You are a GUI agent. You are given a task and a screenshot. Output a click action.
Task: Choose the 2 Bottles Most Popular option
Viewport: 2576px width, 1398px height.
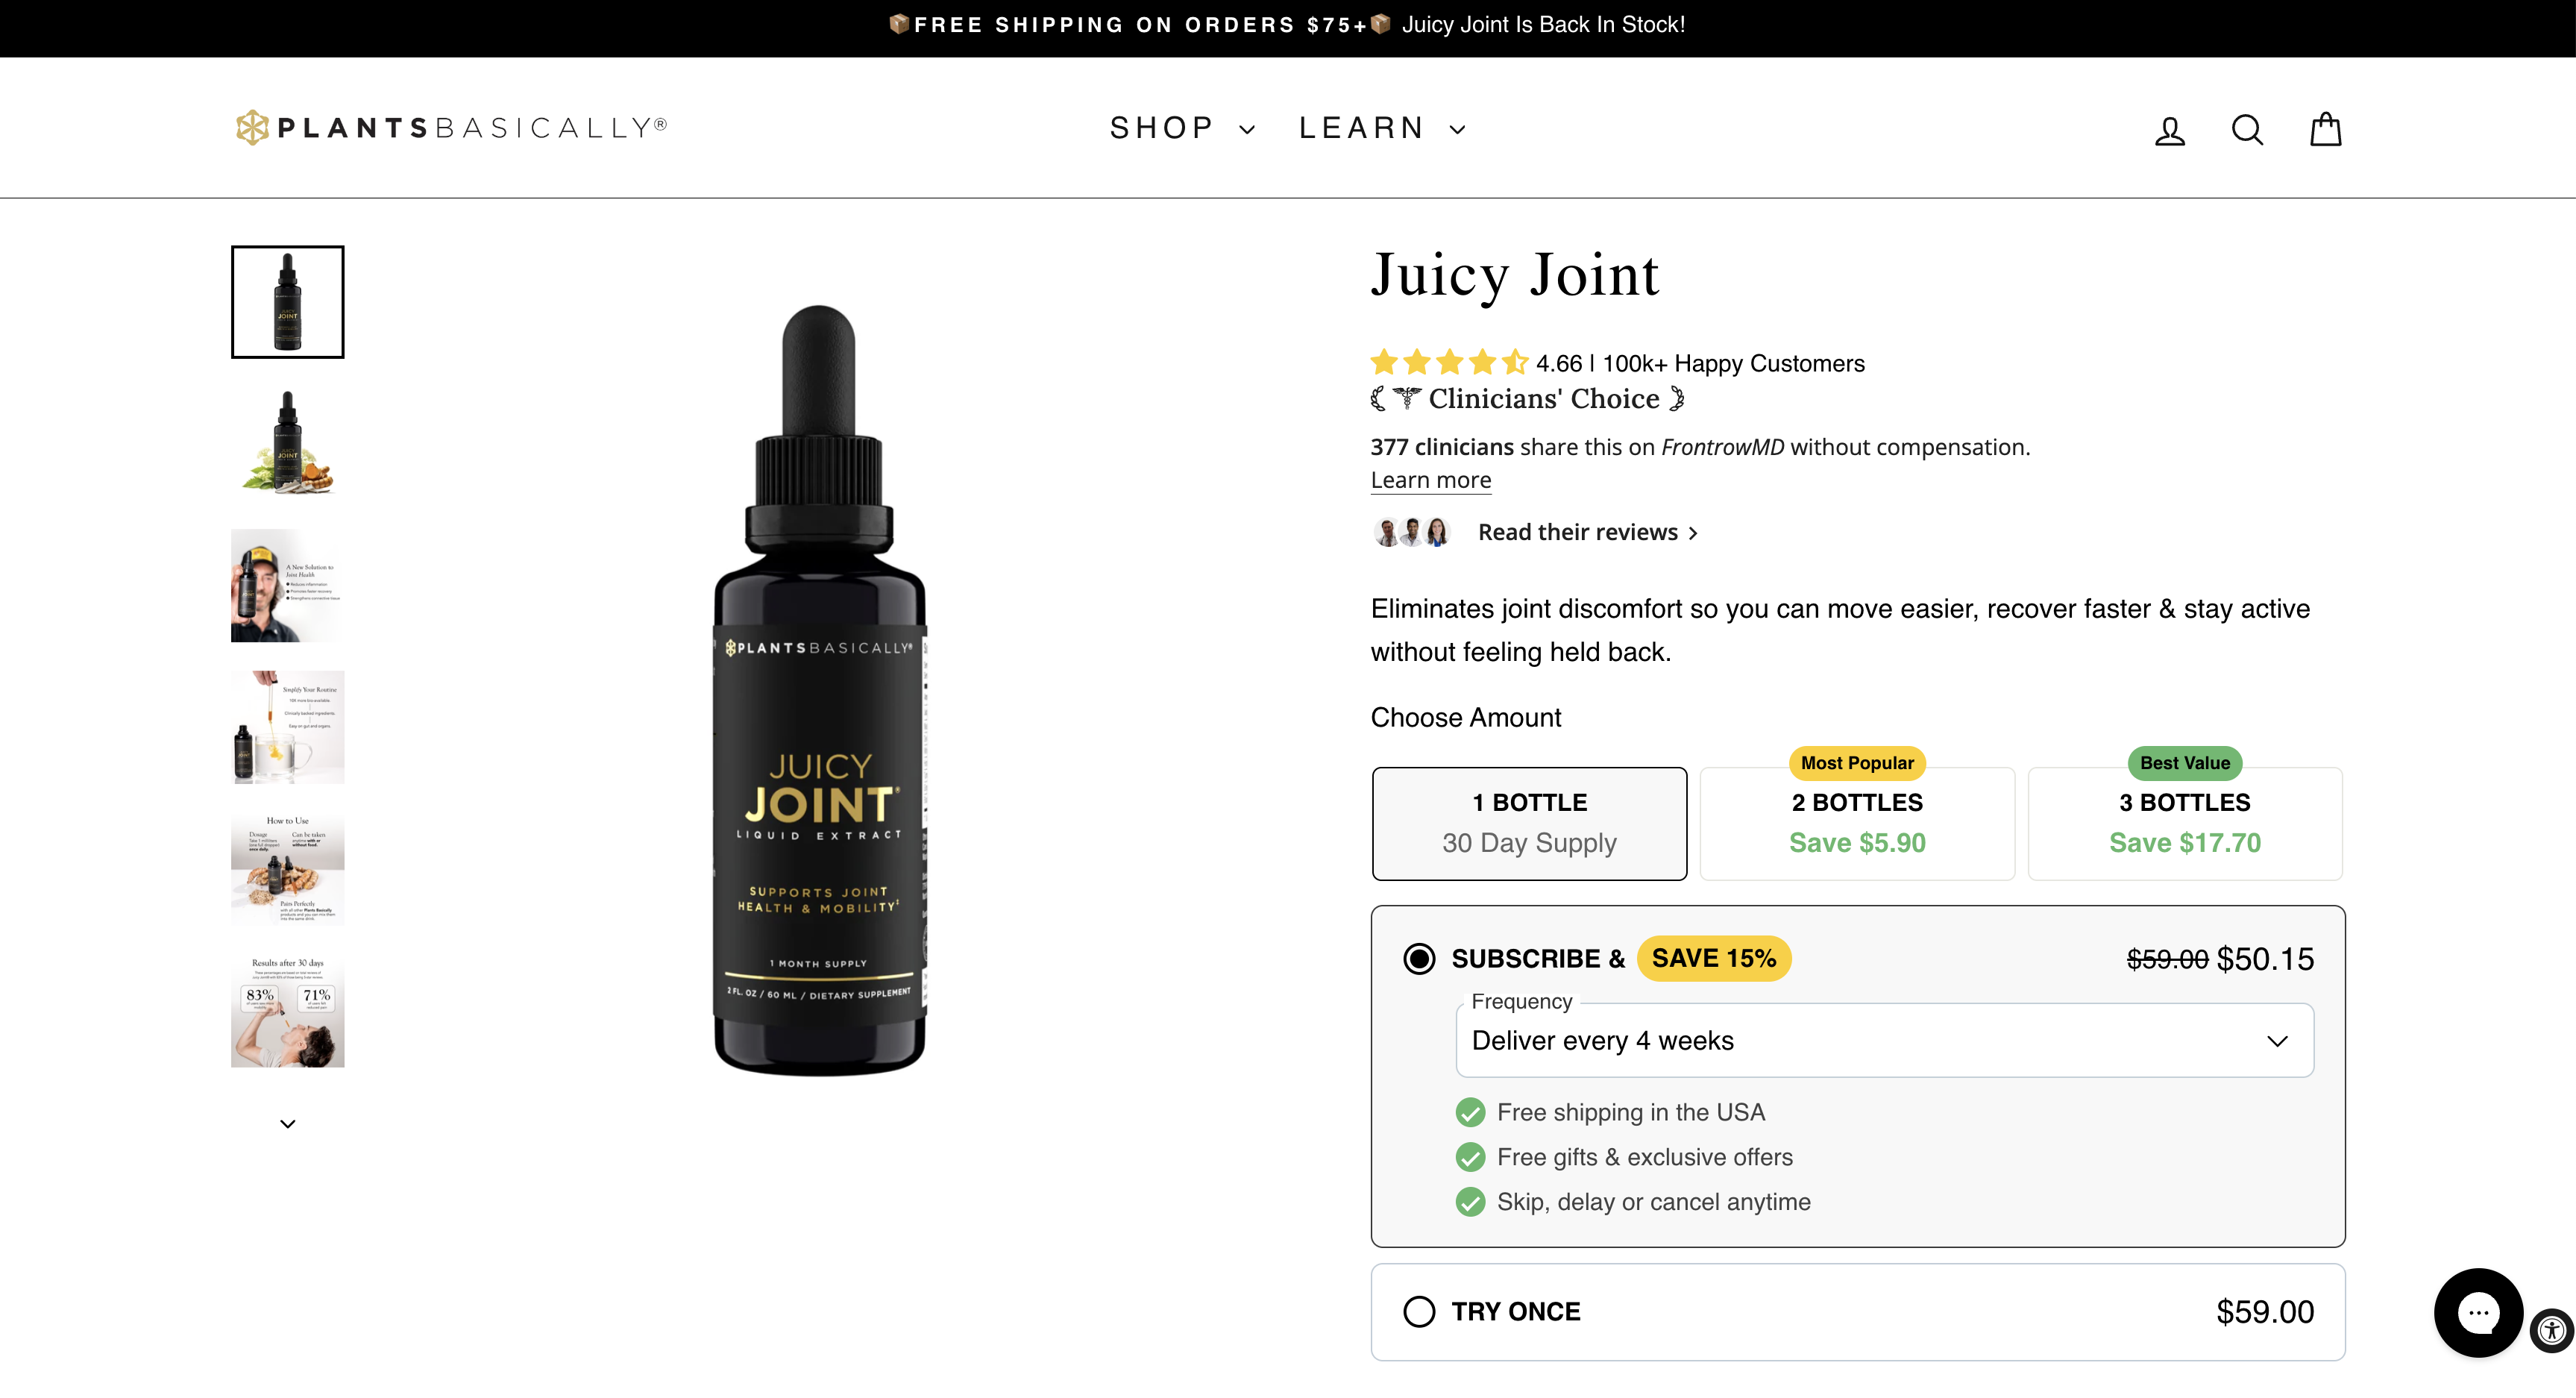coord(1856,823)
